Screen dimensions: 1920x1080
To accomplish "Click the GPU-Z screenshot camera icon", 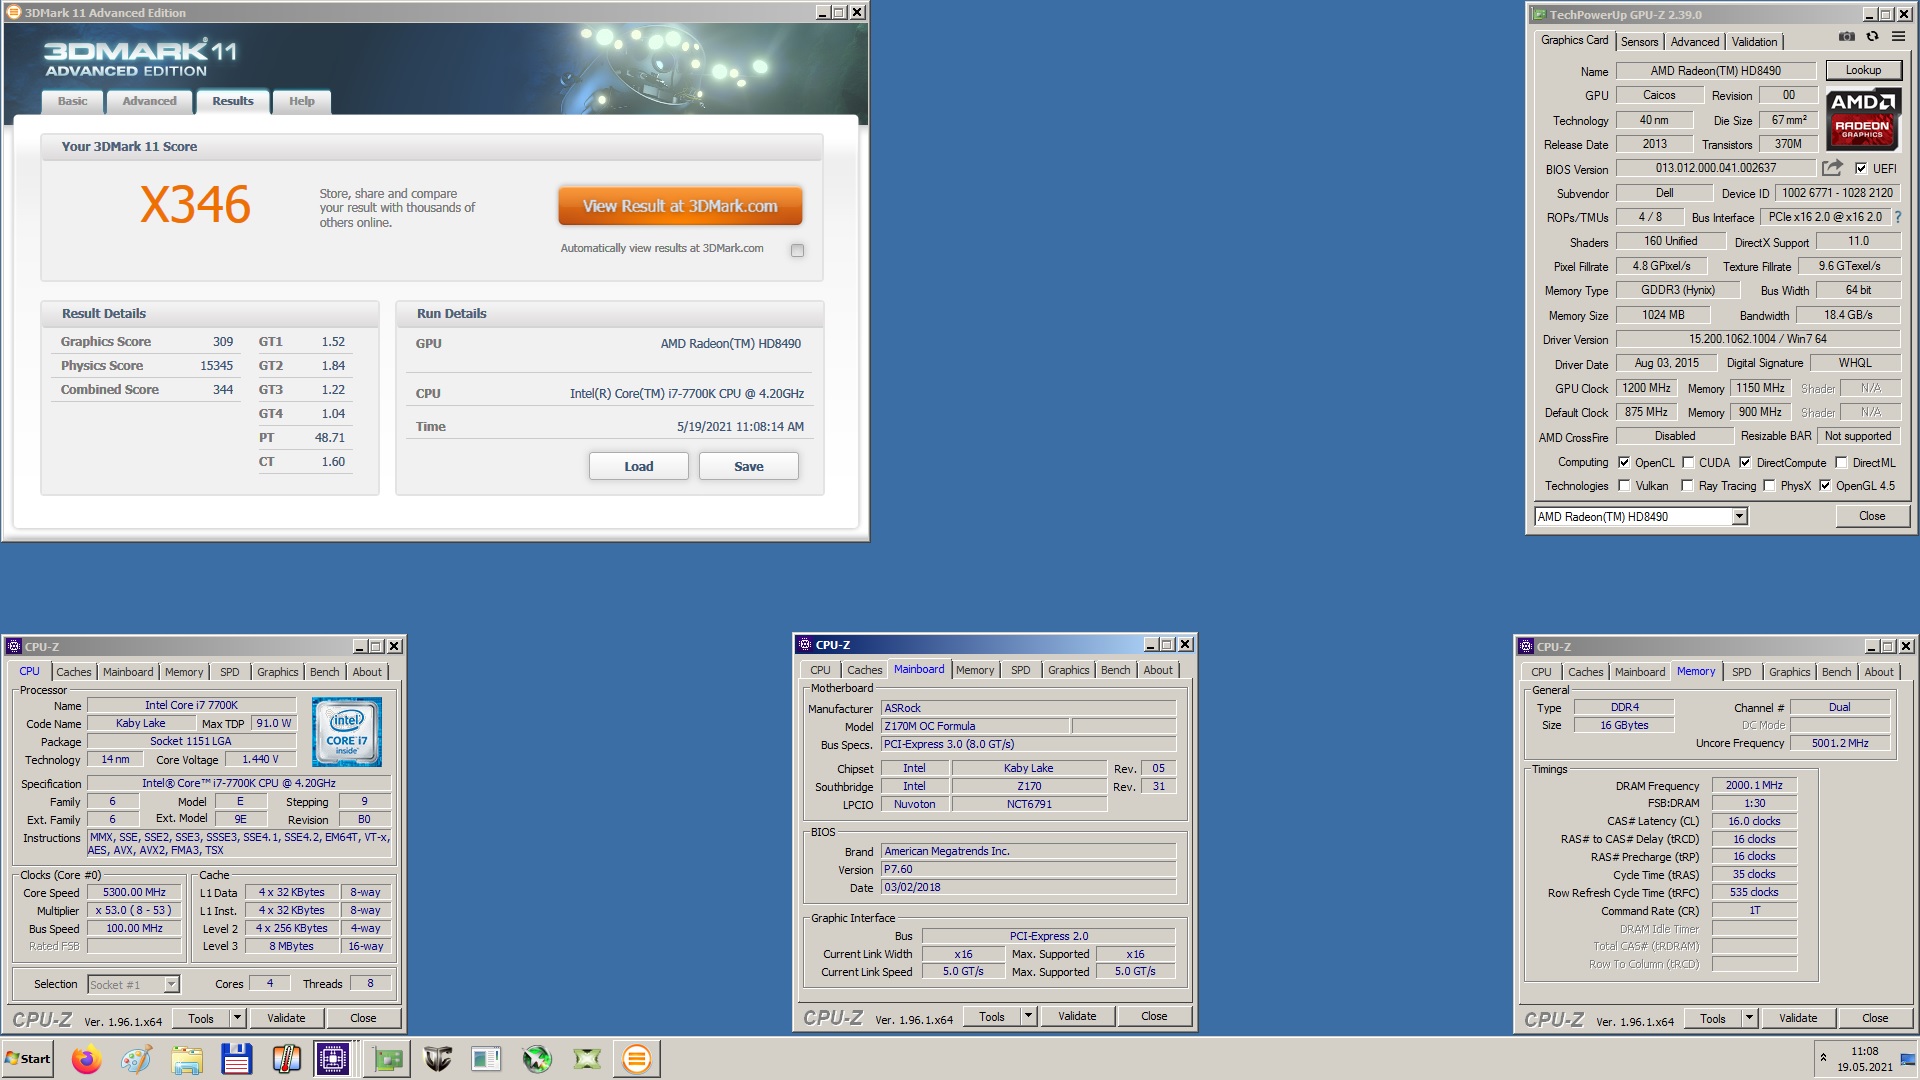I will [x=1846, y=37].
